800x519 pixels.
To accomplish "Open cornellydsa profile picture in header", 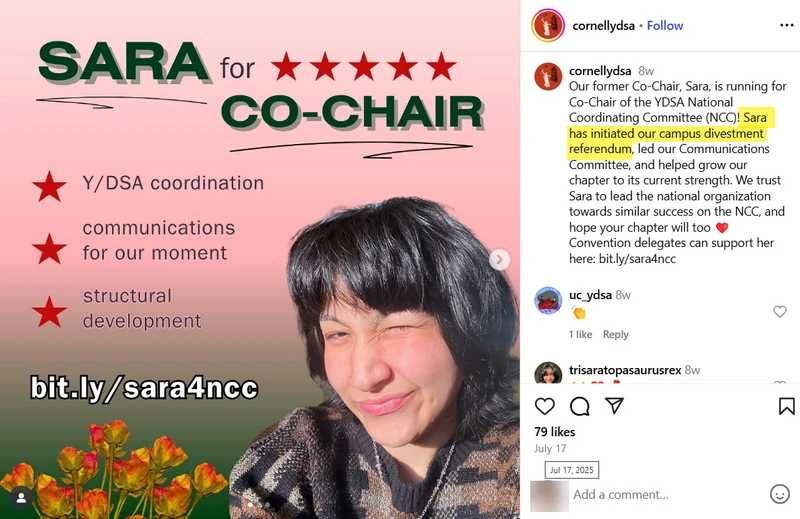I will tap(547, 25).
